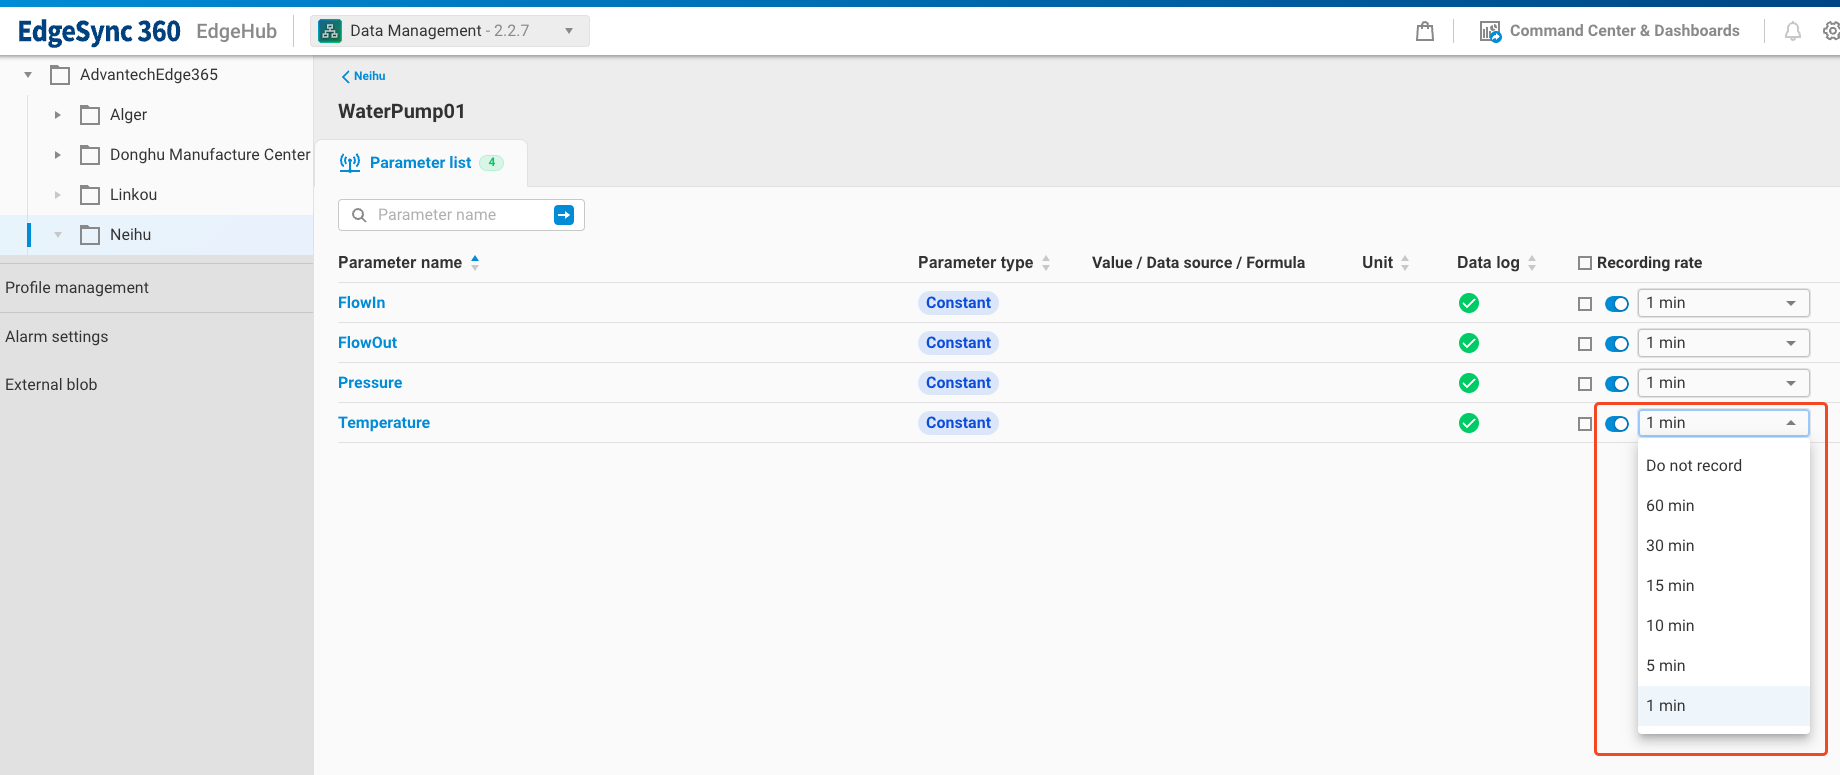Expand the Linkou tree node arrow
The height and width of the screenshot is (775, 1840).
click(58, 195)
